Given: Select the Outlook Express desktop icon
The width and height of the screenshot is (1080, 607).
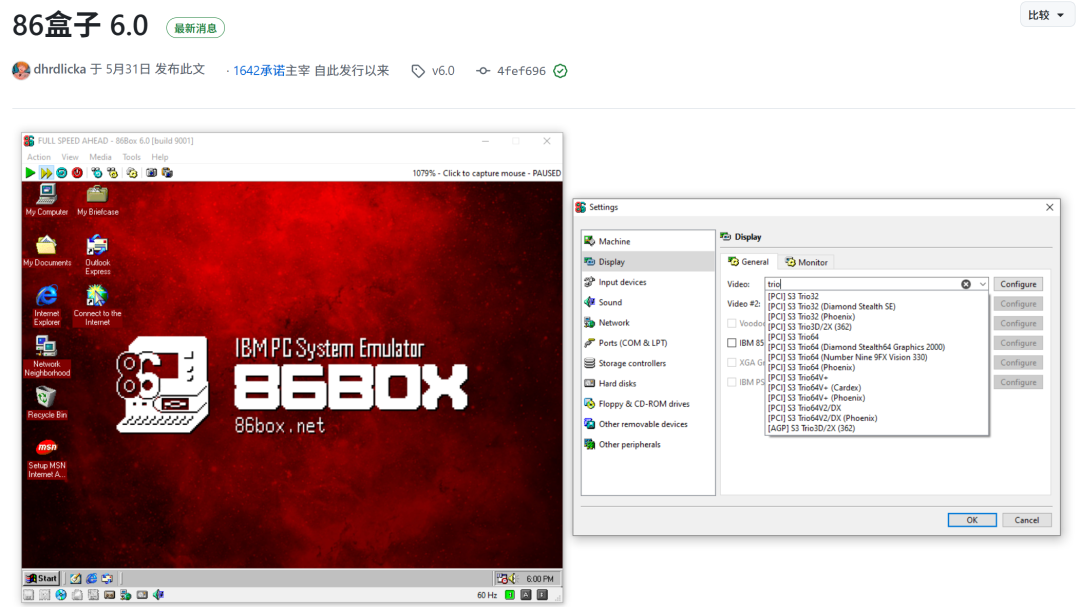Looking at the screenshot, I should 97,255.
